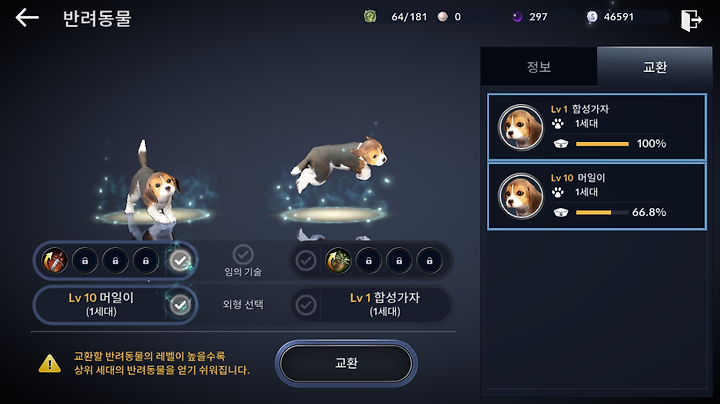The height and width of the screenshot is (404, 720).
Task: Select the sword skill icon of 머일이
Action: (55, 261)
